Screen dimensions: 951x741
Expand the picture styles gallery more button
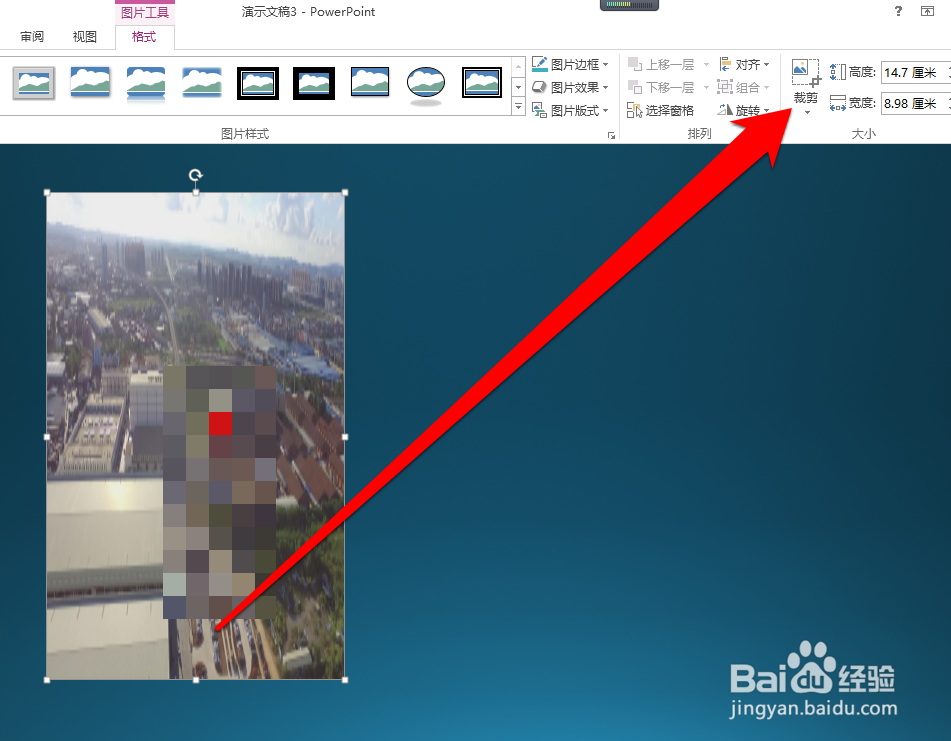coord(519,107)
